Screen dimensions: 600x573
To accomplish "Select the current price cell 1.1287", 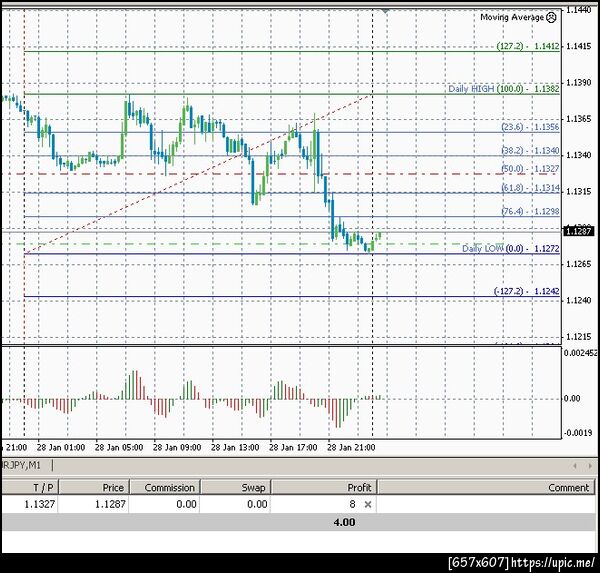I will (110, 504).
